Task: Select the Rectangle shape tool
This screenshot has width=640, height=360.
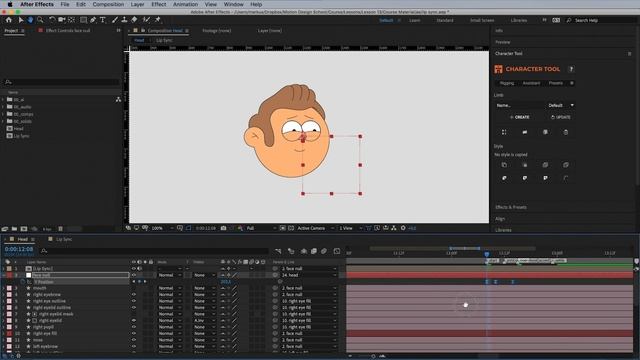Action: [x=84, y=20]
